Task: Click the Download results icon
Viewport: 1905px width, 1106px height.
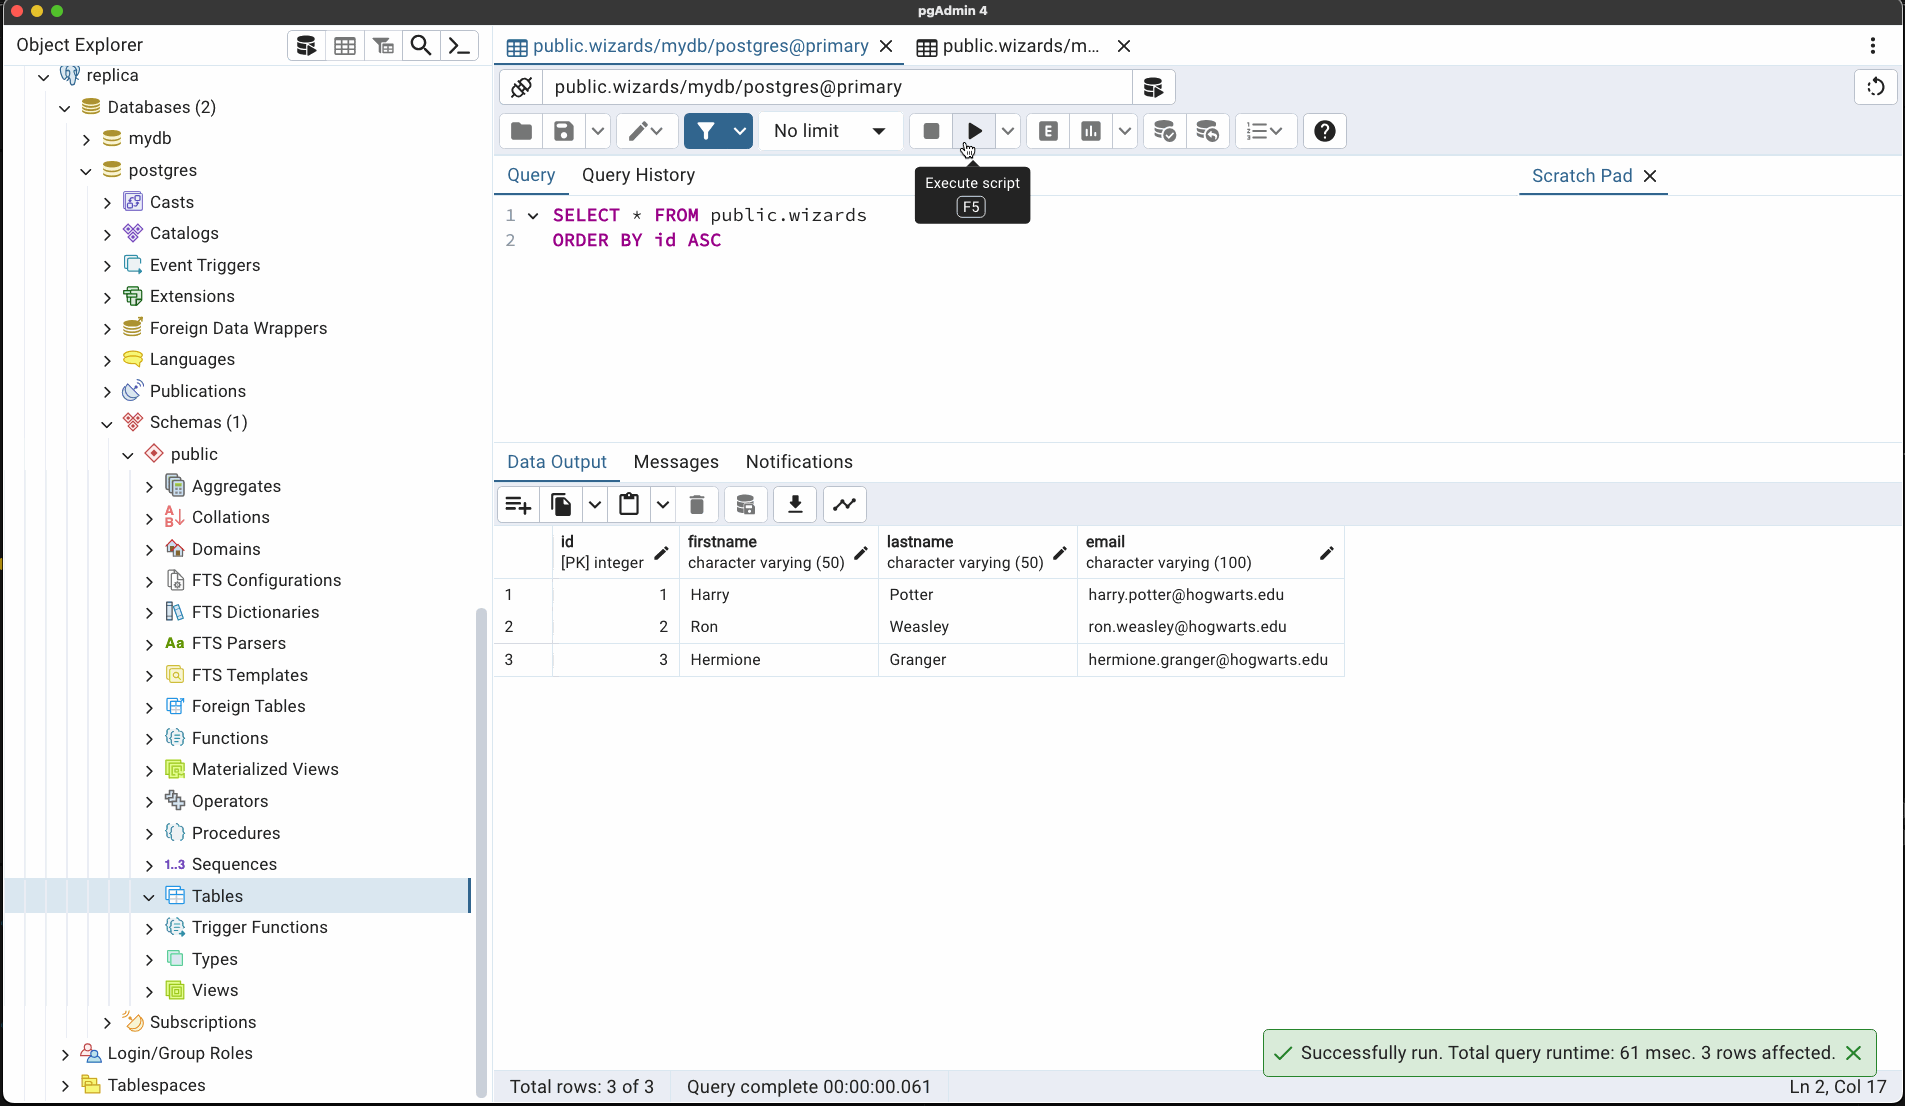Action: pyautogui.click(x=795, y=505)
